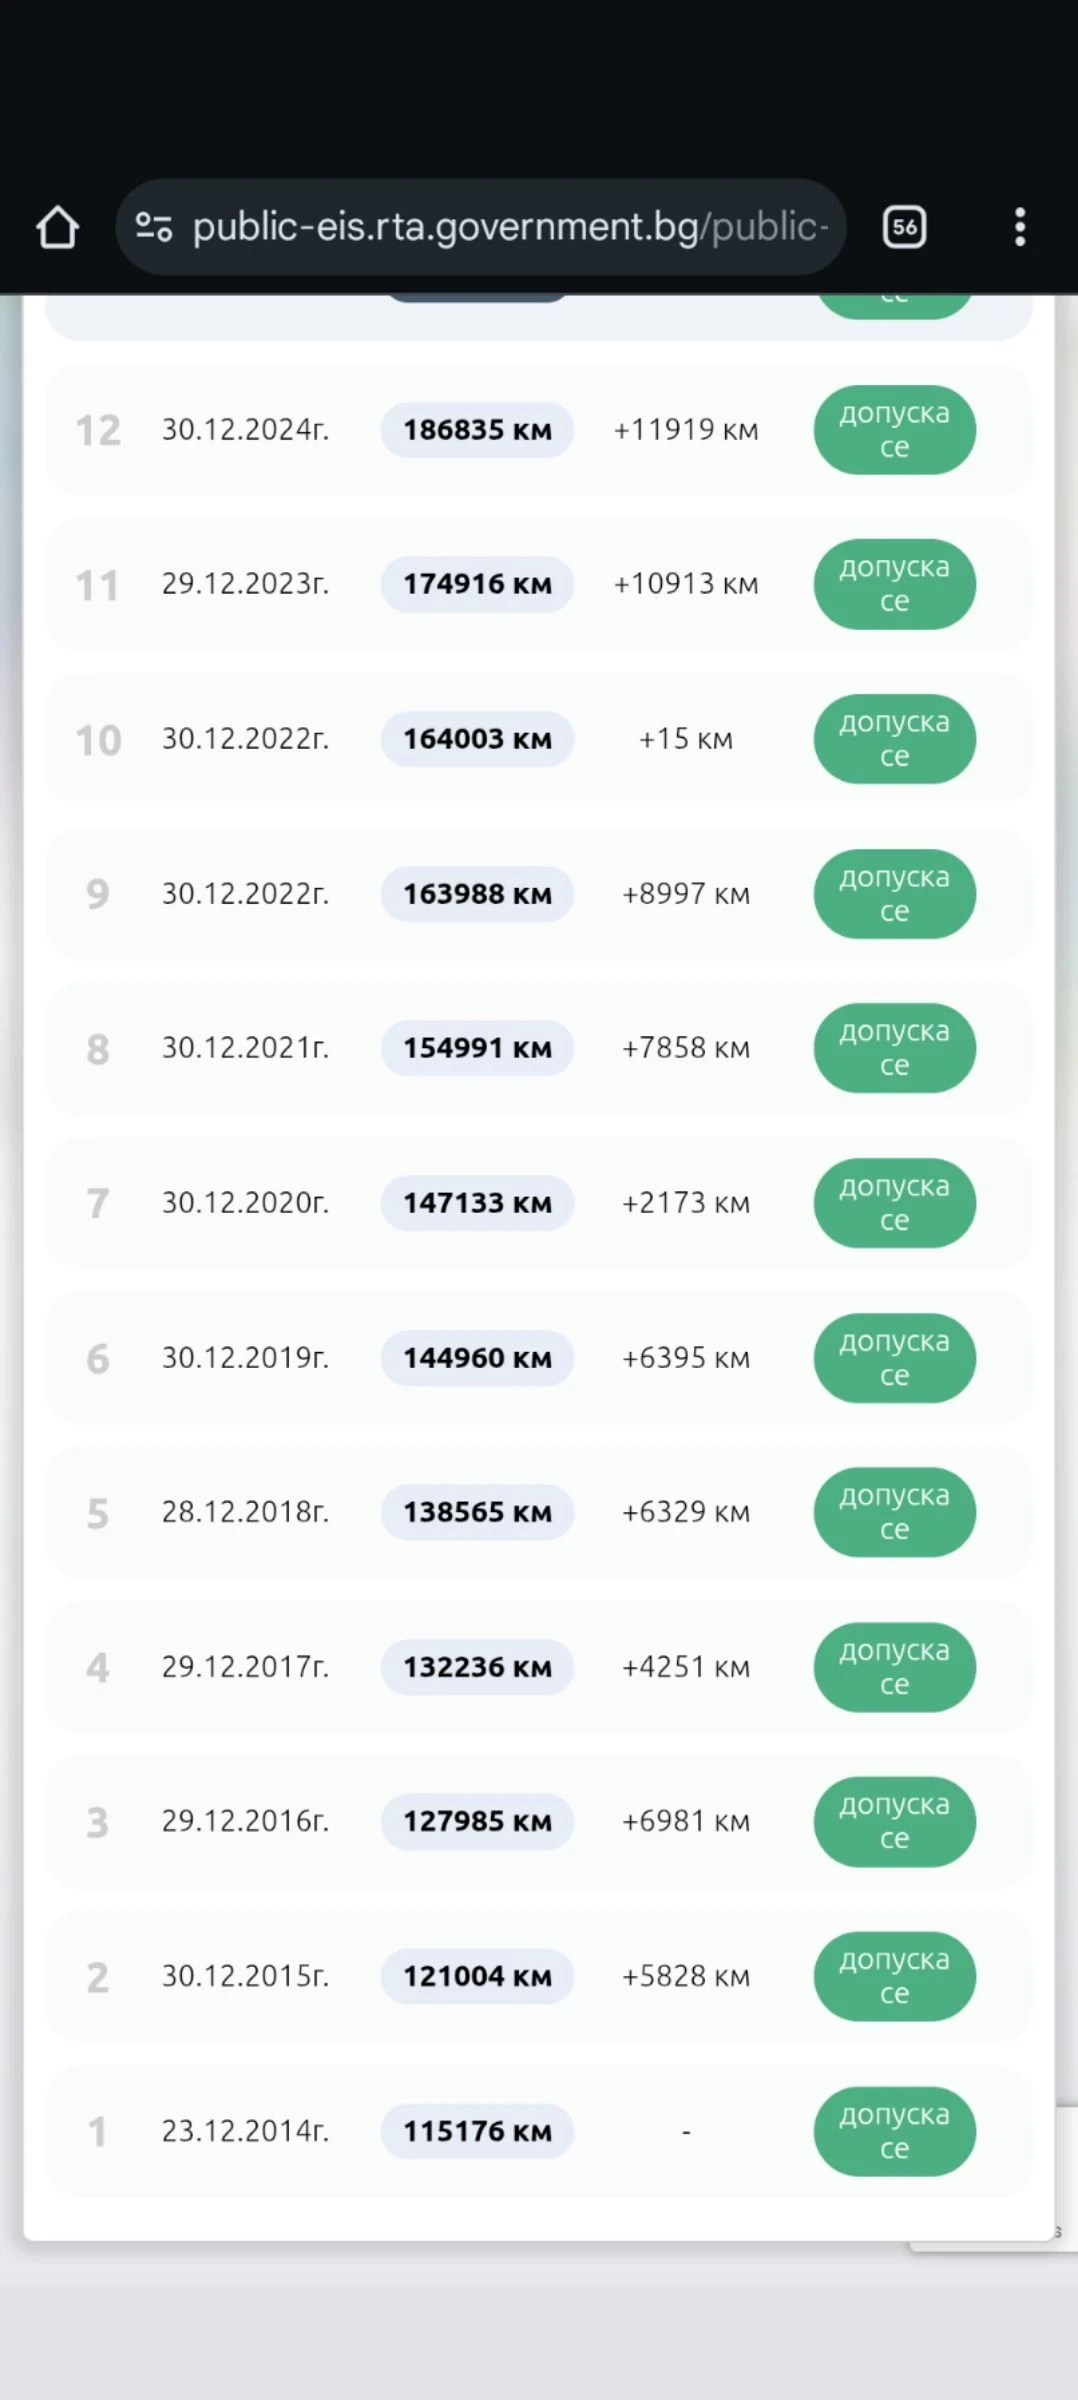Click the status badge for 30.12.2021
This screenshot has width=1078, height=2400.
894,1048
